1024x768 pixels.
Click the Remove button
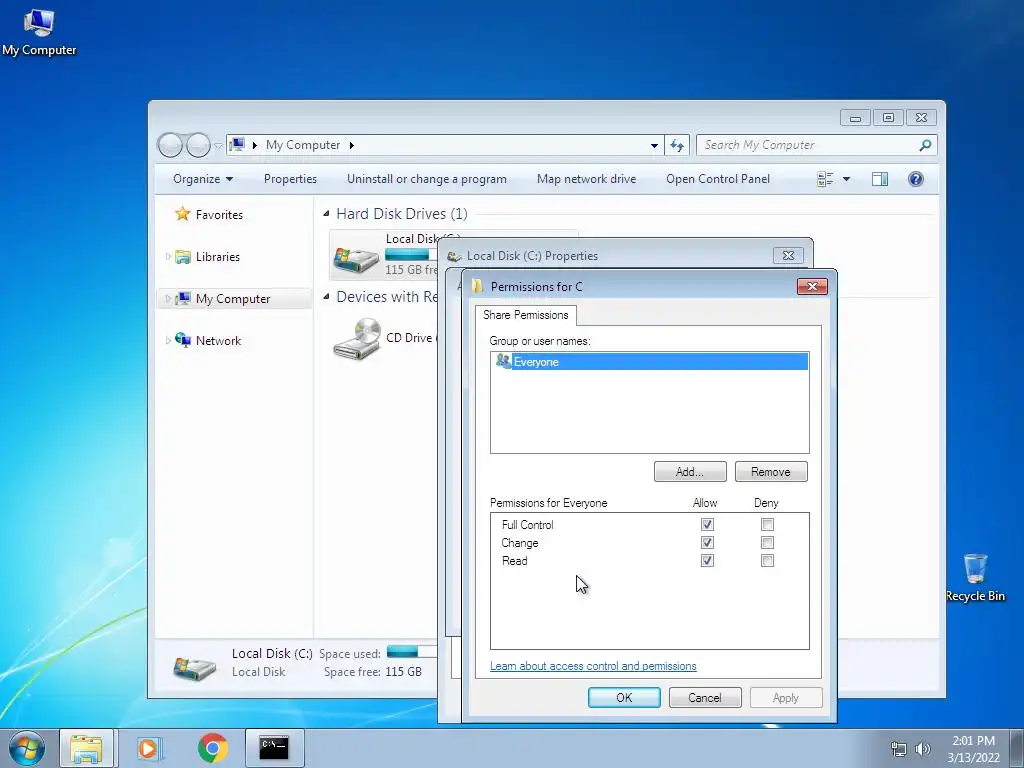point(771,472)
